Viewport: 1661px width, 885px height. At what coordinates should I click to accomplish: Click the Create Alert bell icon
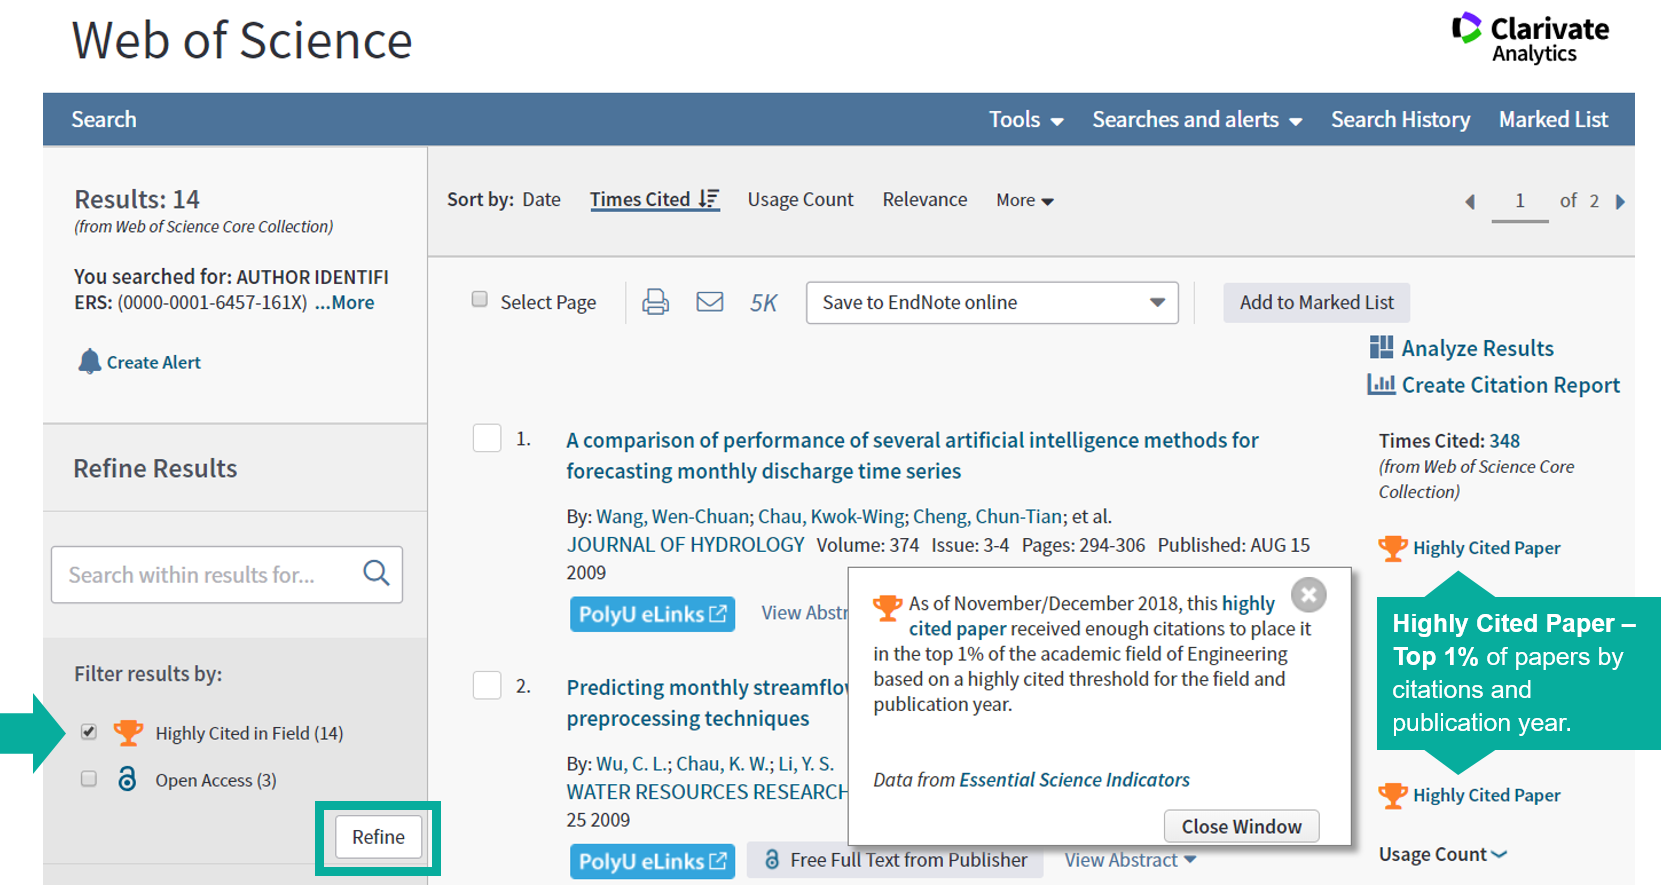tap(90, 362)
